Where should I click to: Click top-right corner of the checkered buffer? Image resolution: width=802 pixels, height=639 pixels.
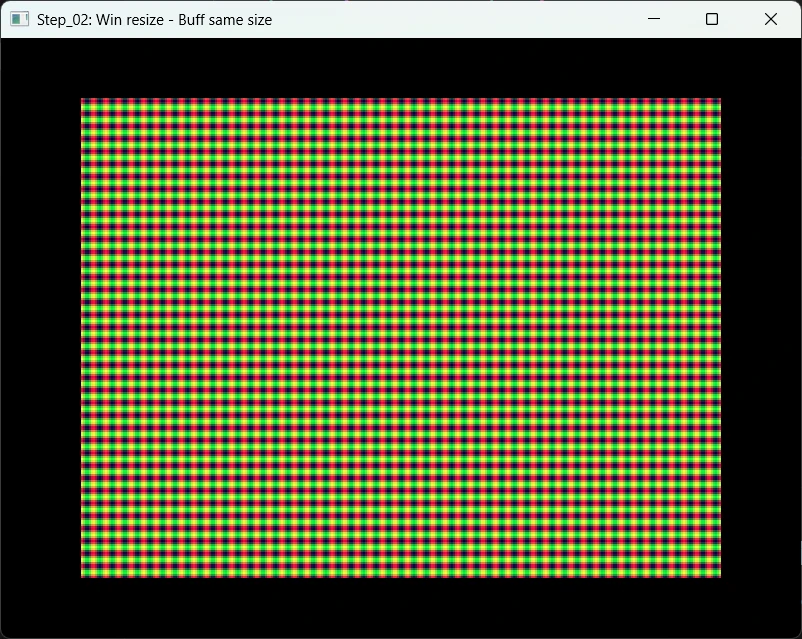[x=717, y=101]
